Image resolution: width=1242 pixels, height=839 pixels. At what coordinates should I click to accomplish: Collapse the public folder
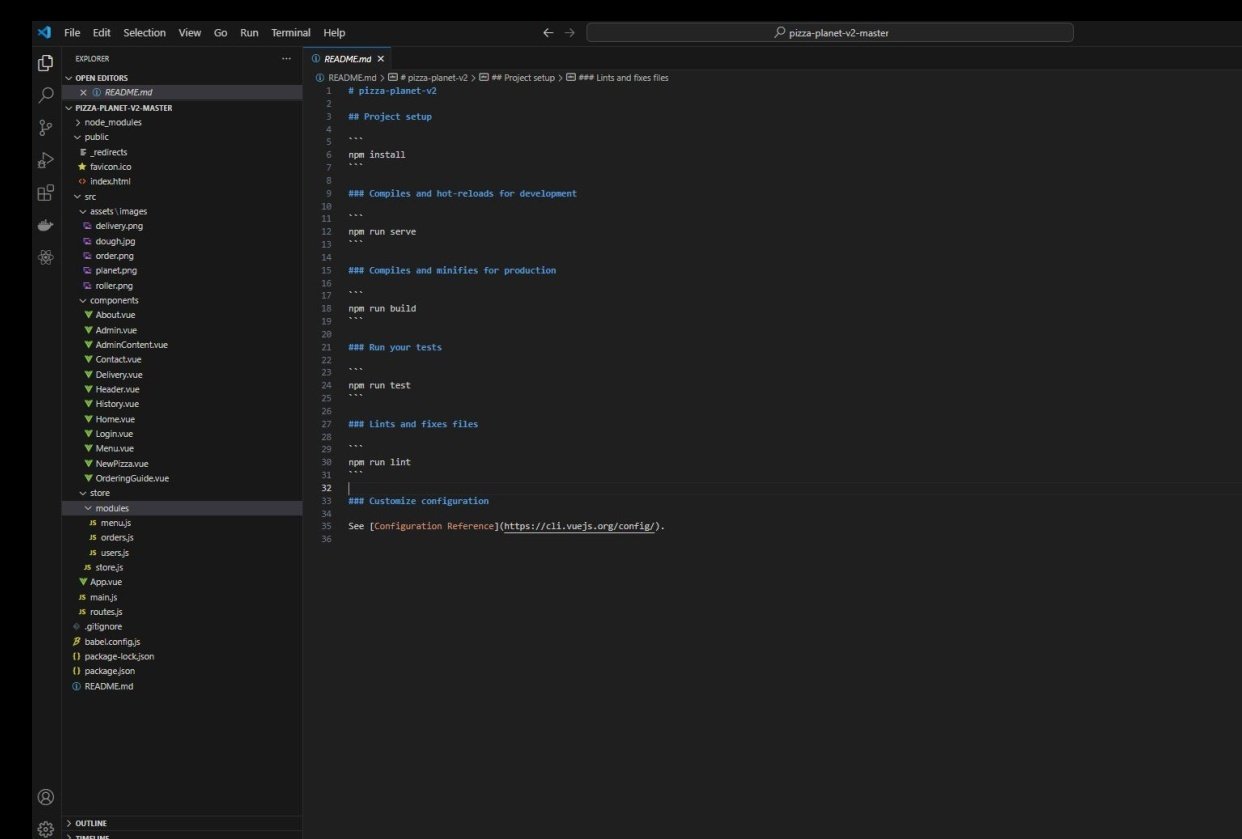click(x=182, y=137)
